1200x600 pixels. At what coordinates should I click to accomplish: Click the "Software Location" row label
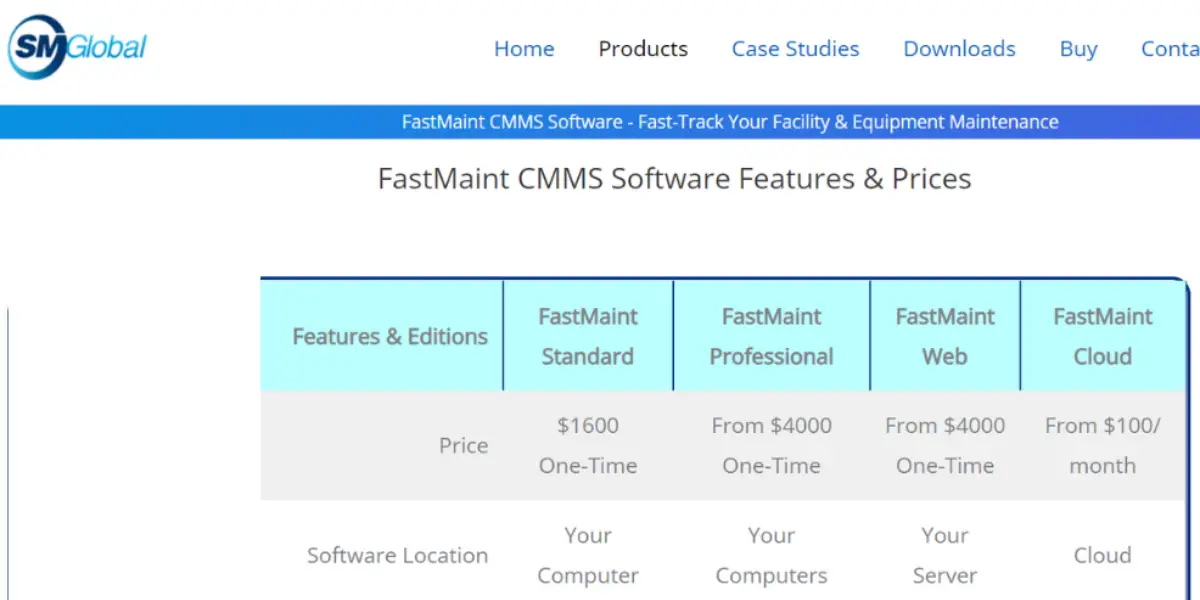tap(398, 556)
